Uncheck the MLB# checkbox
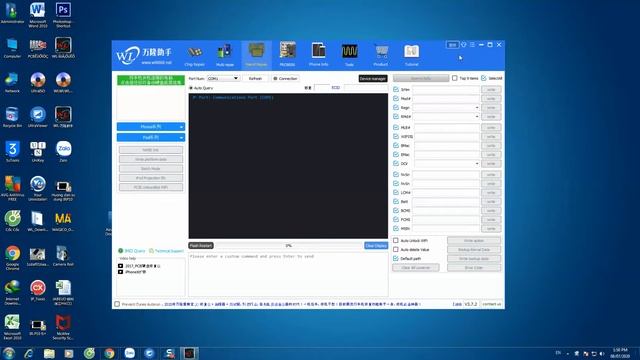The width and height of the screenshot is (640, 360). click(x=396, y=127)
